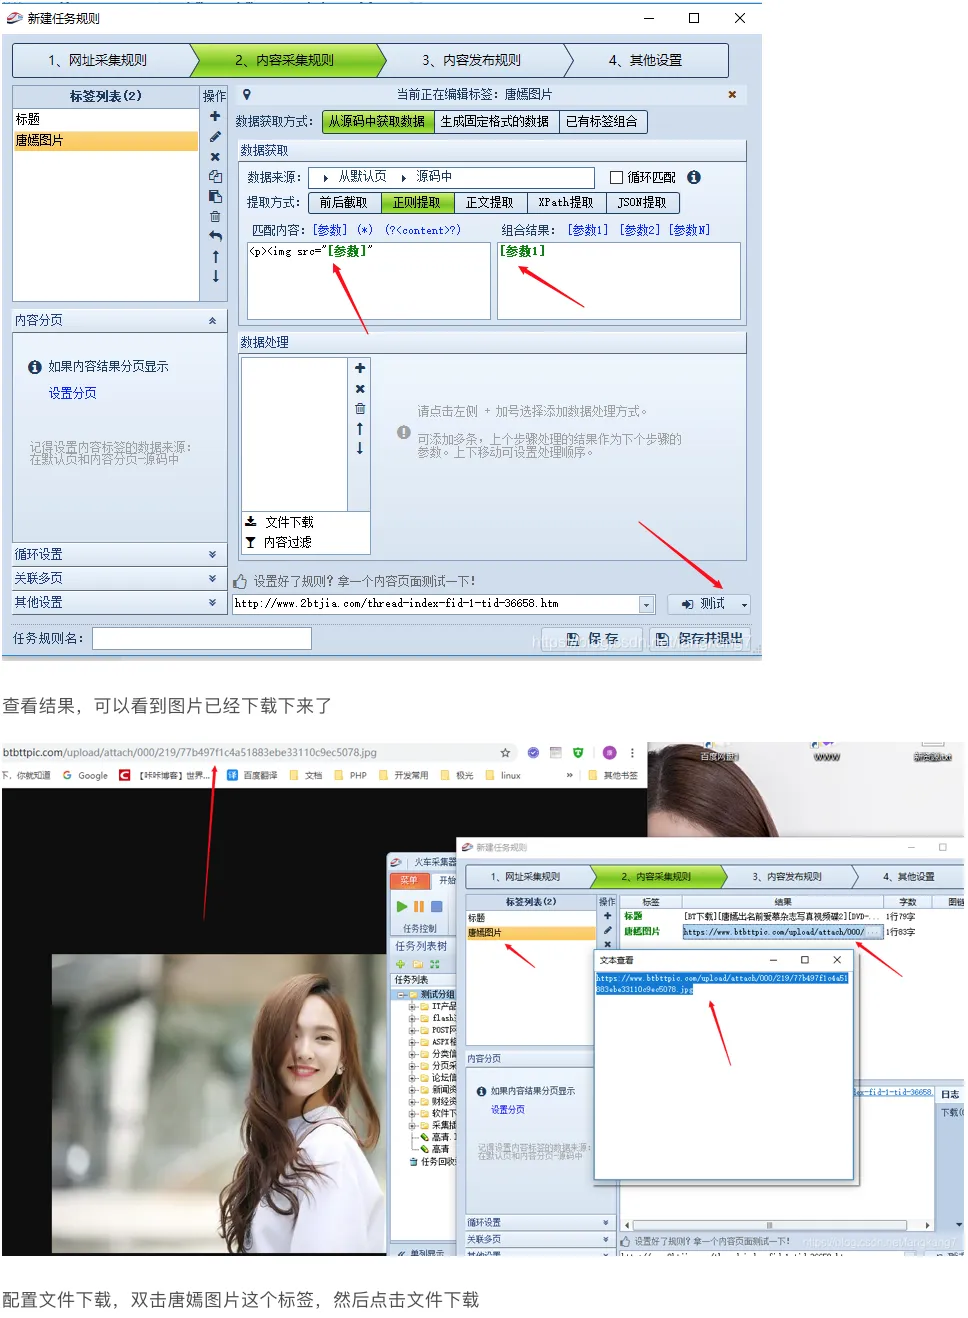Click inside the 任务规则名 input field
Viewport: 968px width, 1318px height.
tap(200, 638)
